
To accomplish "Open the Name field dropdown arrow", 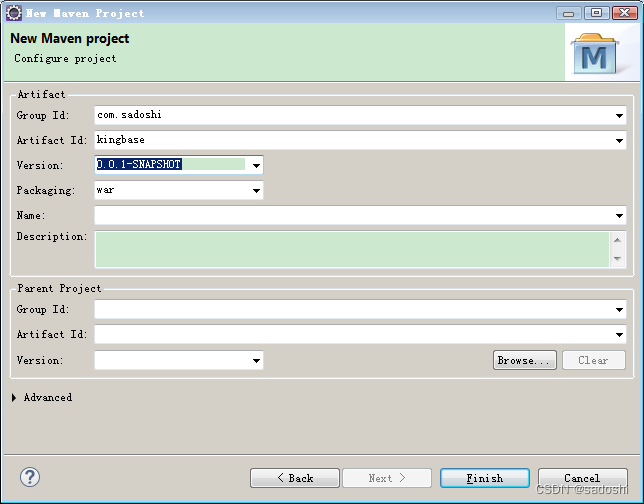I will point(619,216).
